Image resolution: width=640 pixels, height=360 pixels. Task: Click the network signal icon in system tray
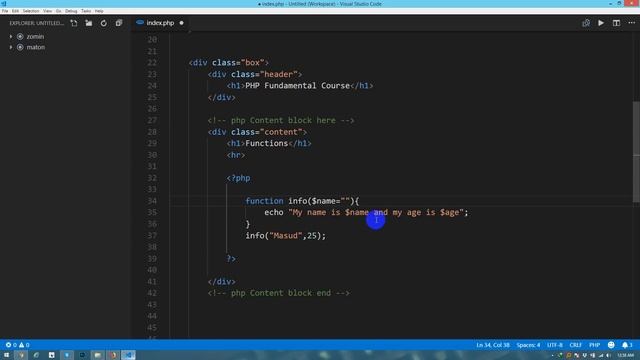click(601, 356)
